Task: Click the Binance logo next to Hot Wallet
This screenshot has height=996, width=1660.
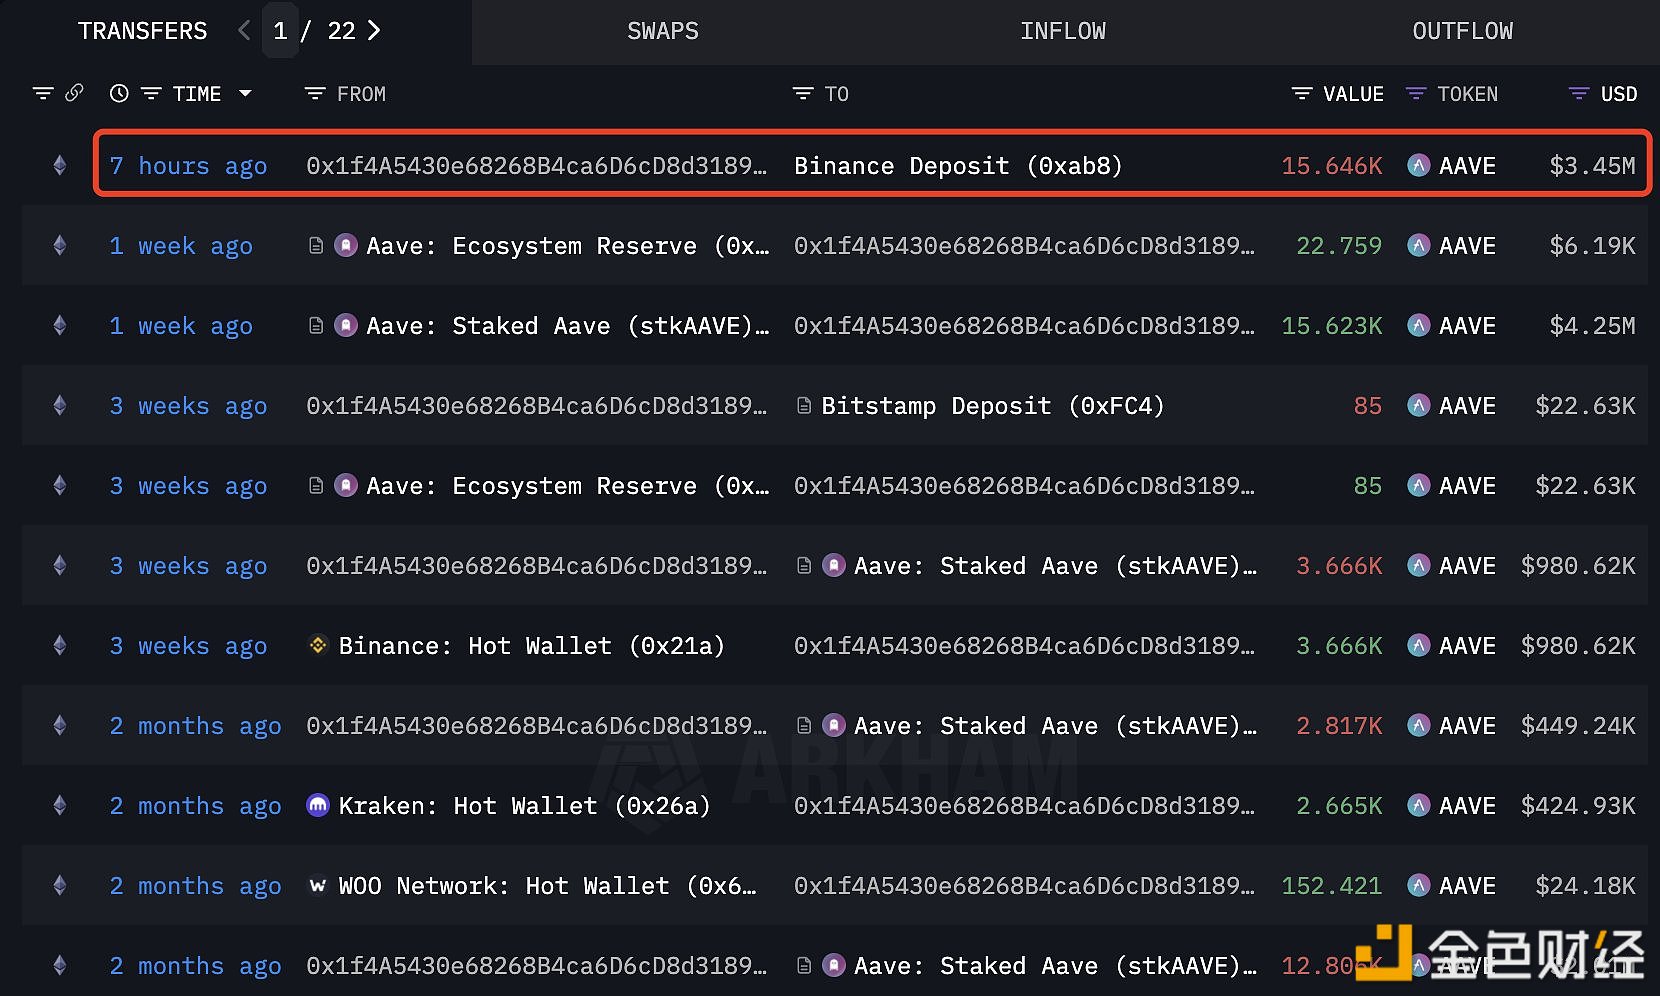Action: (x=318, y=645)
